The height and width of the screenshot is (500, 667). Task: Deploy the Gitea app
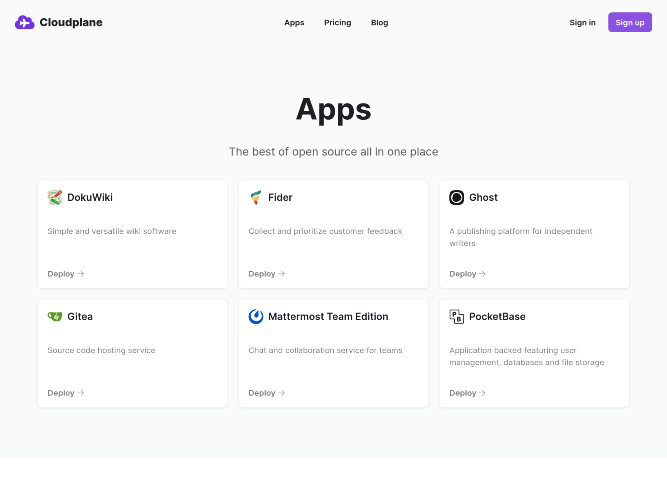coord(66,393)
